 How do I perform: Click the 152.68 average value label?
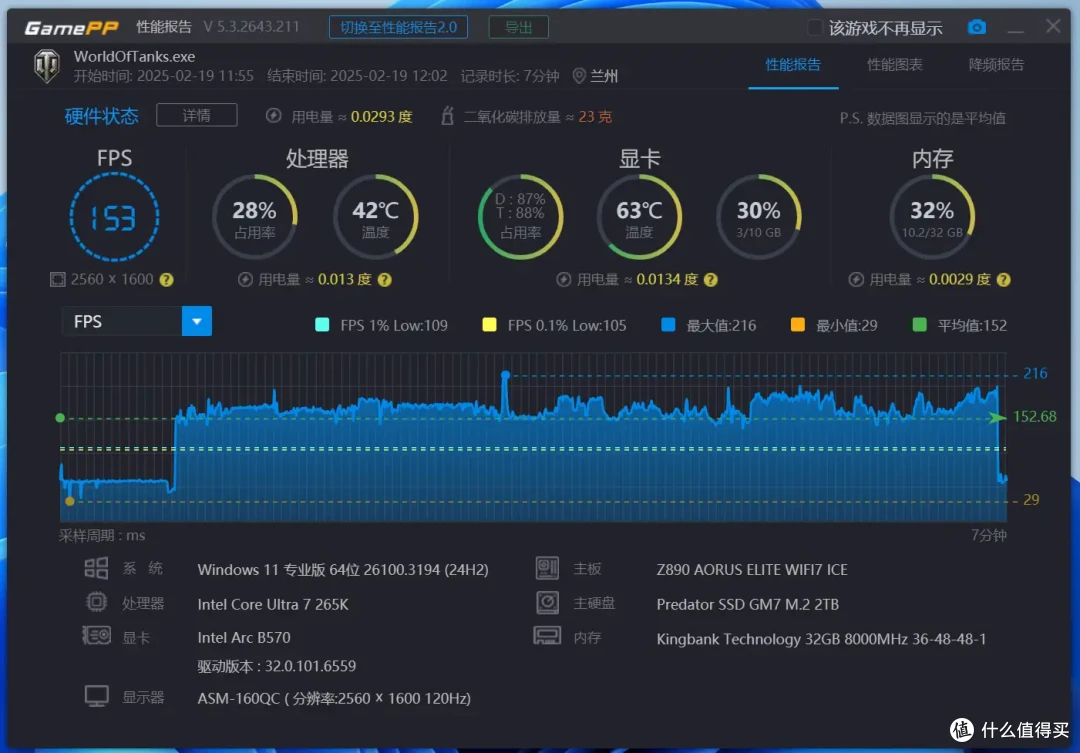[x=1035, y=416]
